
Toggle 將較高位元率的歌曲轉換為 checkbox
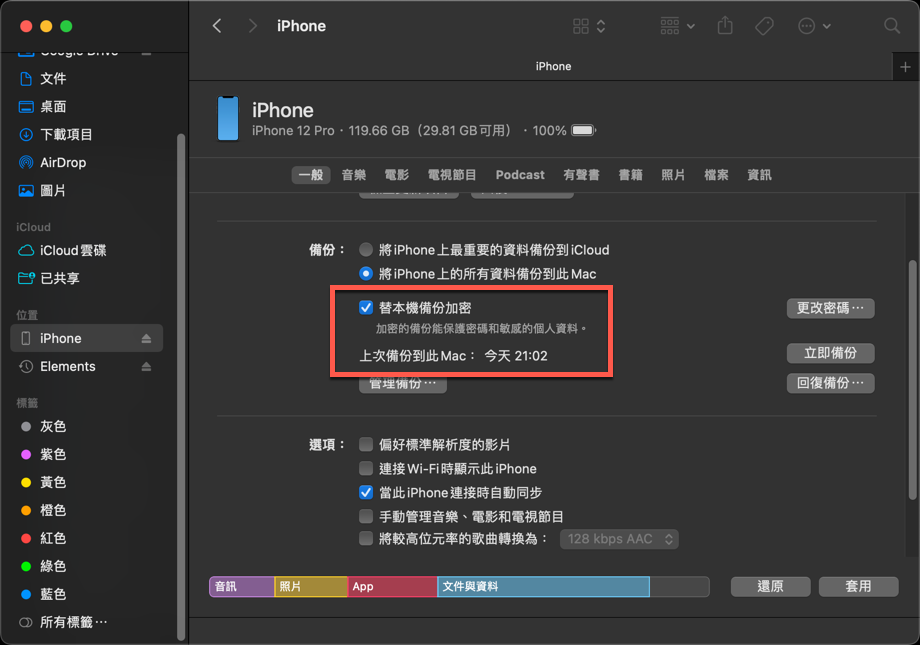tap(366, 539)
